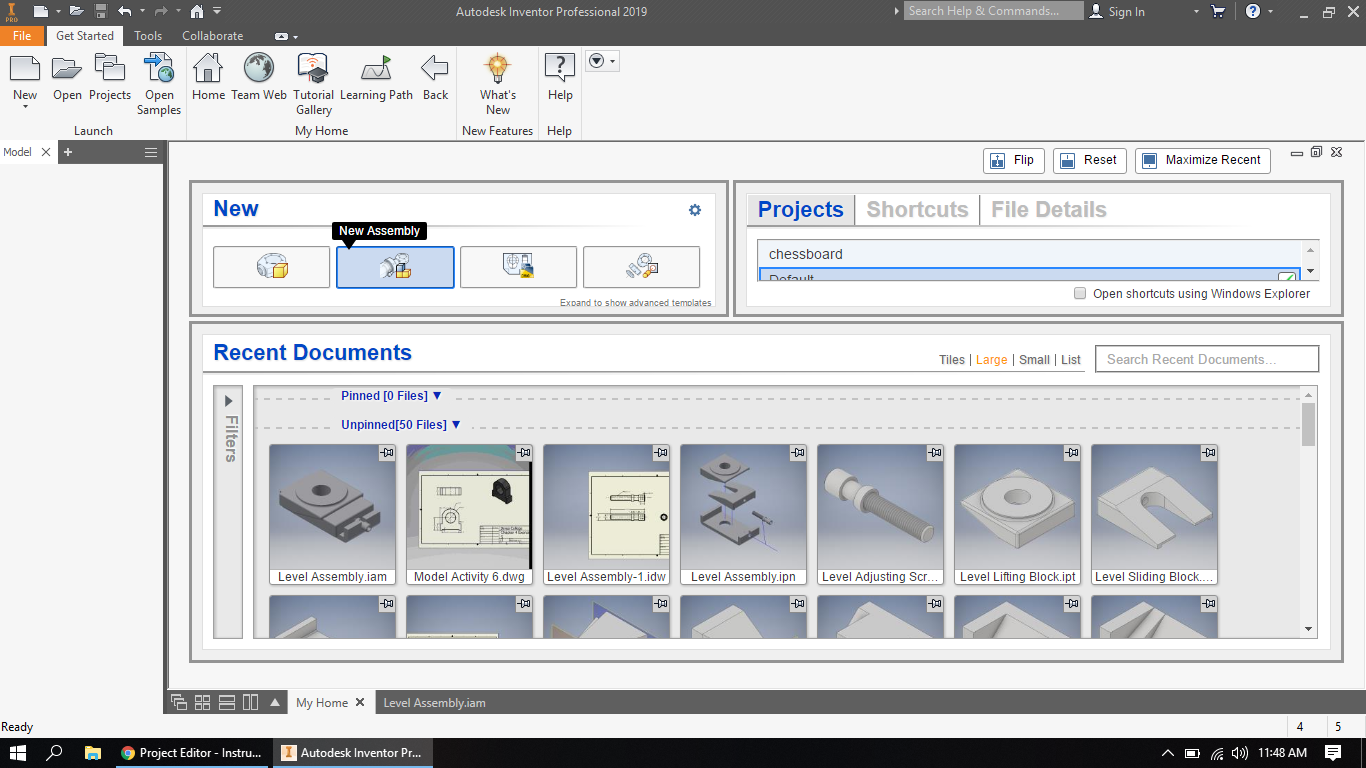Unpin the Level Assembly.iam recent document
This screenshot has width=1366, height=768.
tap(389, 453)
